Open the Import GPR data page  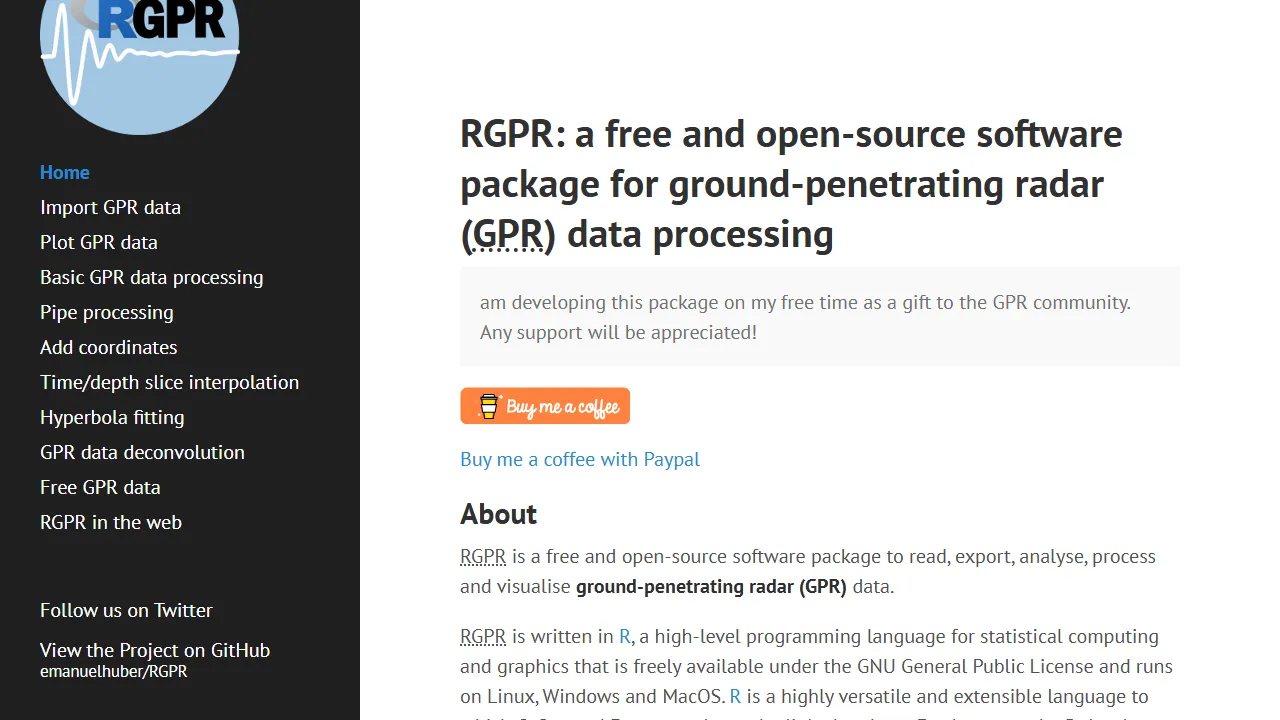pos(110,207)
